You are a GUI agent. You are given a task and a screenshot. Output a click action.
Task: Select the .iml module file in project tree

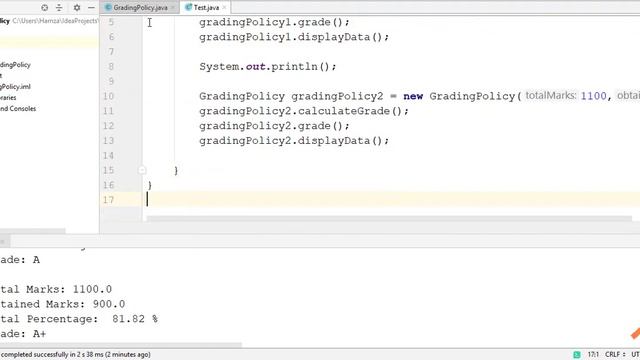point(15,87)
